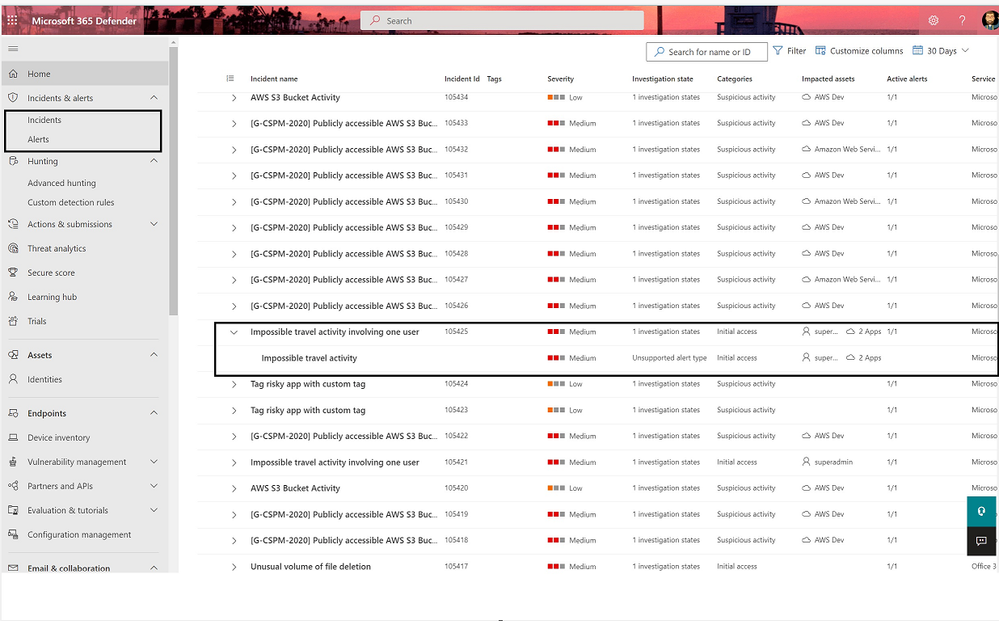
Task: Expand incident 105434 AWS S3 Bucket Activity
Action: click(x=234, y=97)
